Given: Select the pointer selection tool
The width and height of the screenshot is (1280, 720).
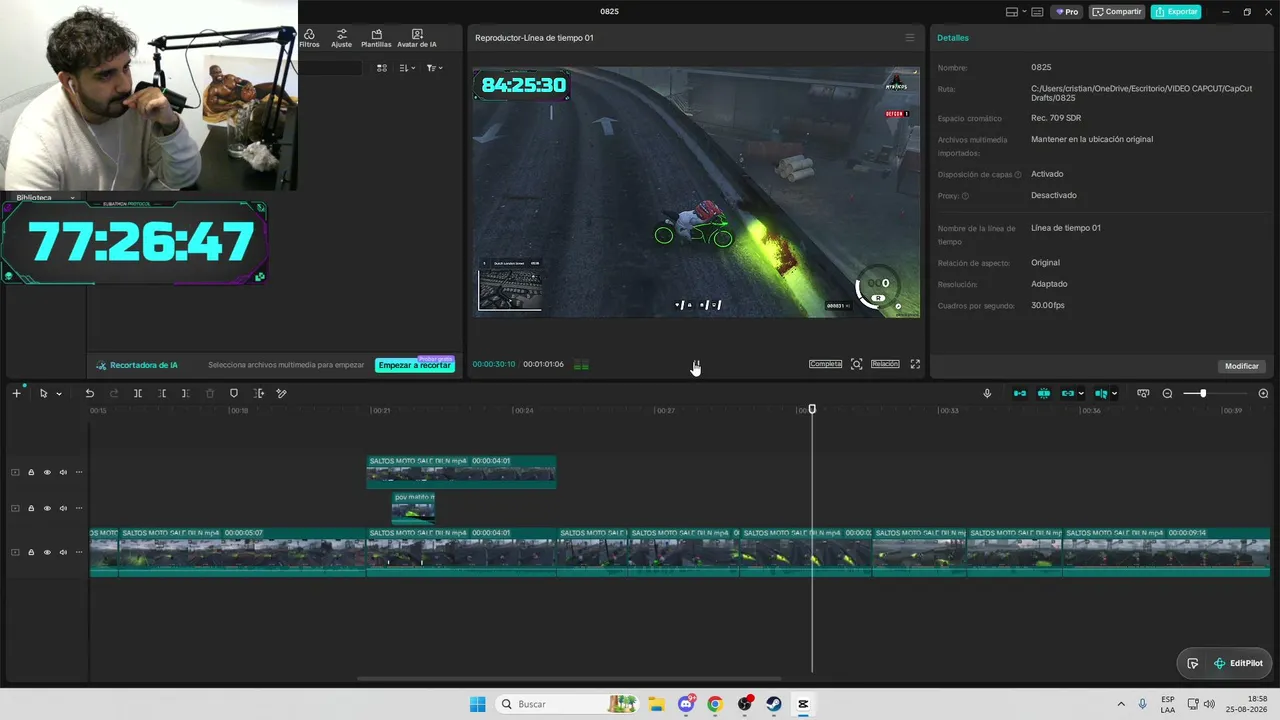Looking at the screenshot, I should tap(43, 393).
